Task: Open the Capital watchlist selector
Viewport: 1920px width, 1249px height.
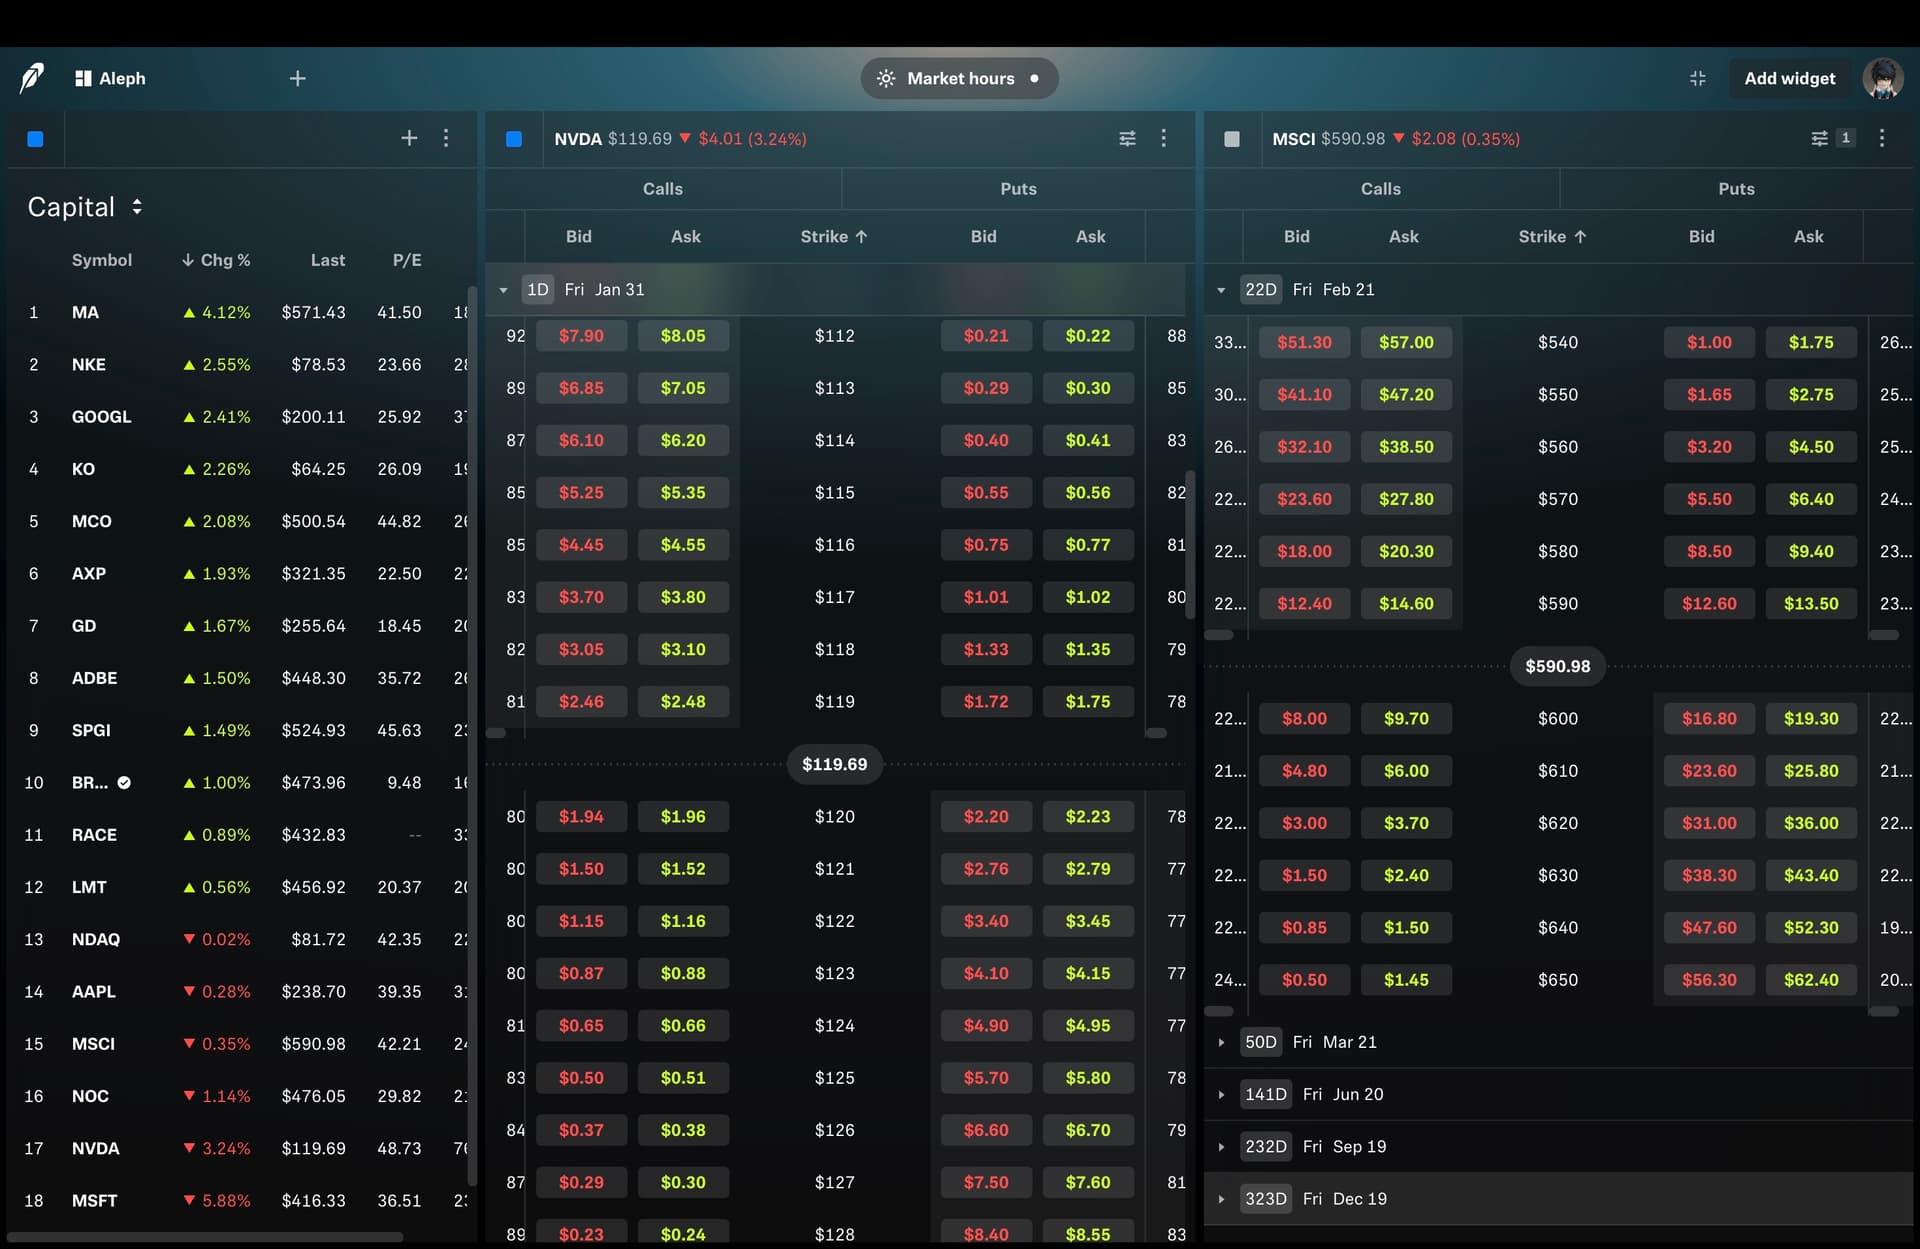Action: point(85,207)
